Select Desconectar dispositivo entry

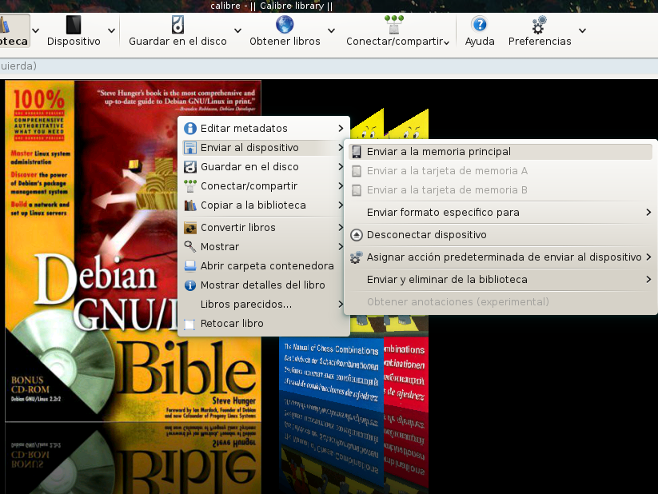point(500,235)
